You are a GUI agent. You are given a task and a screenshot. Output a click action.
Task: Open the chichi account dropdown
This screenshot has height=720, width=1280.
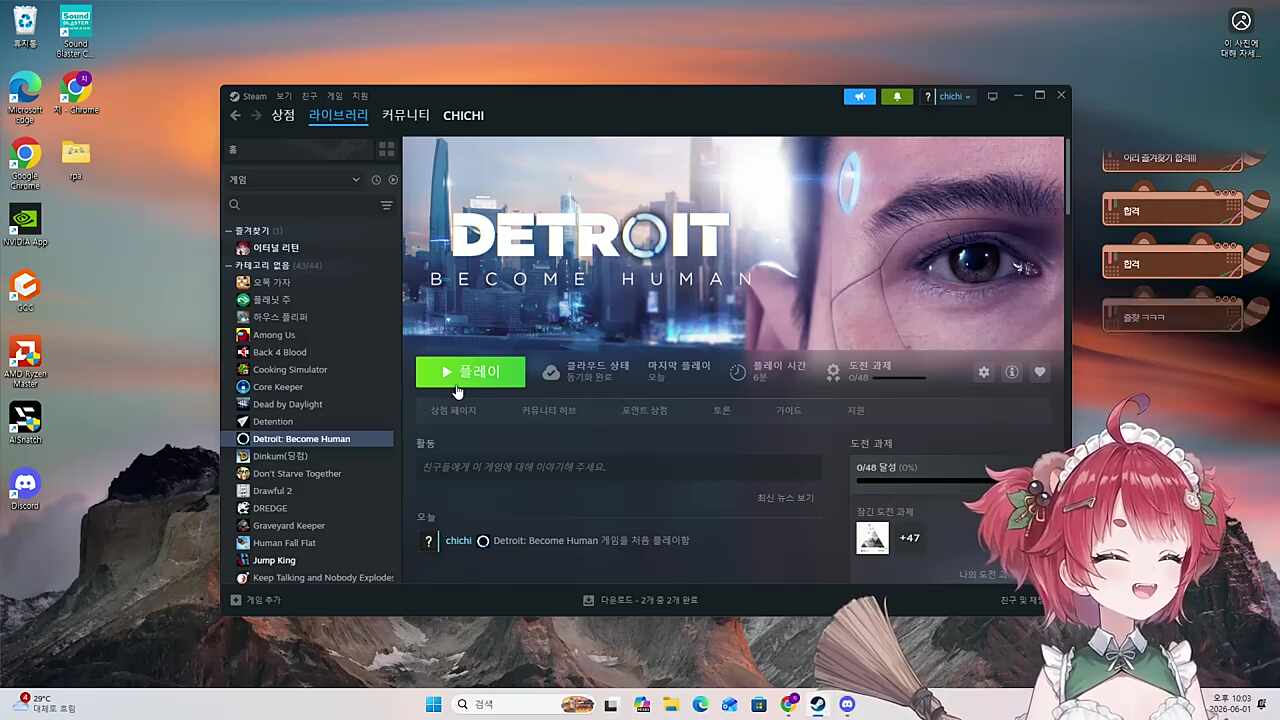coord(955,96)
